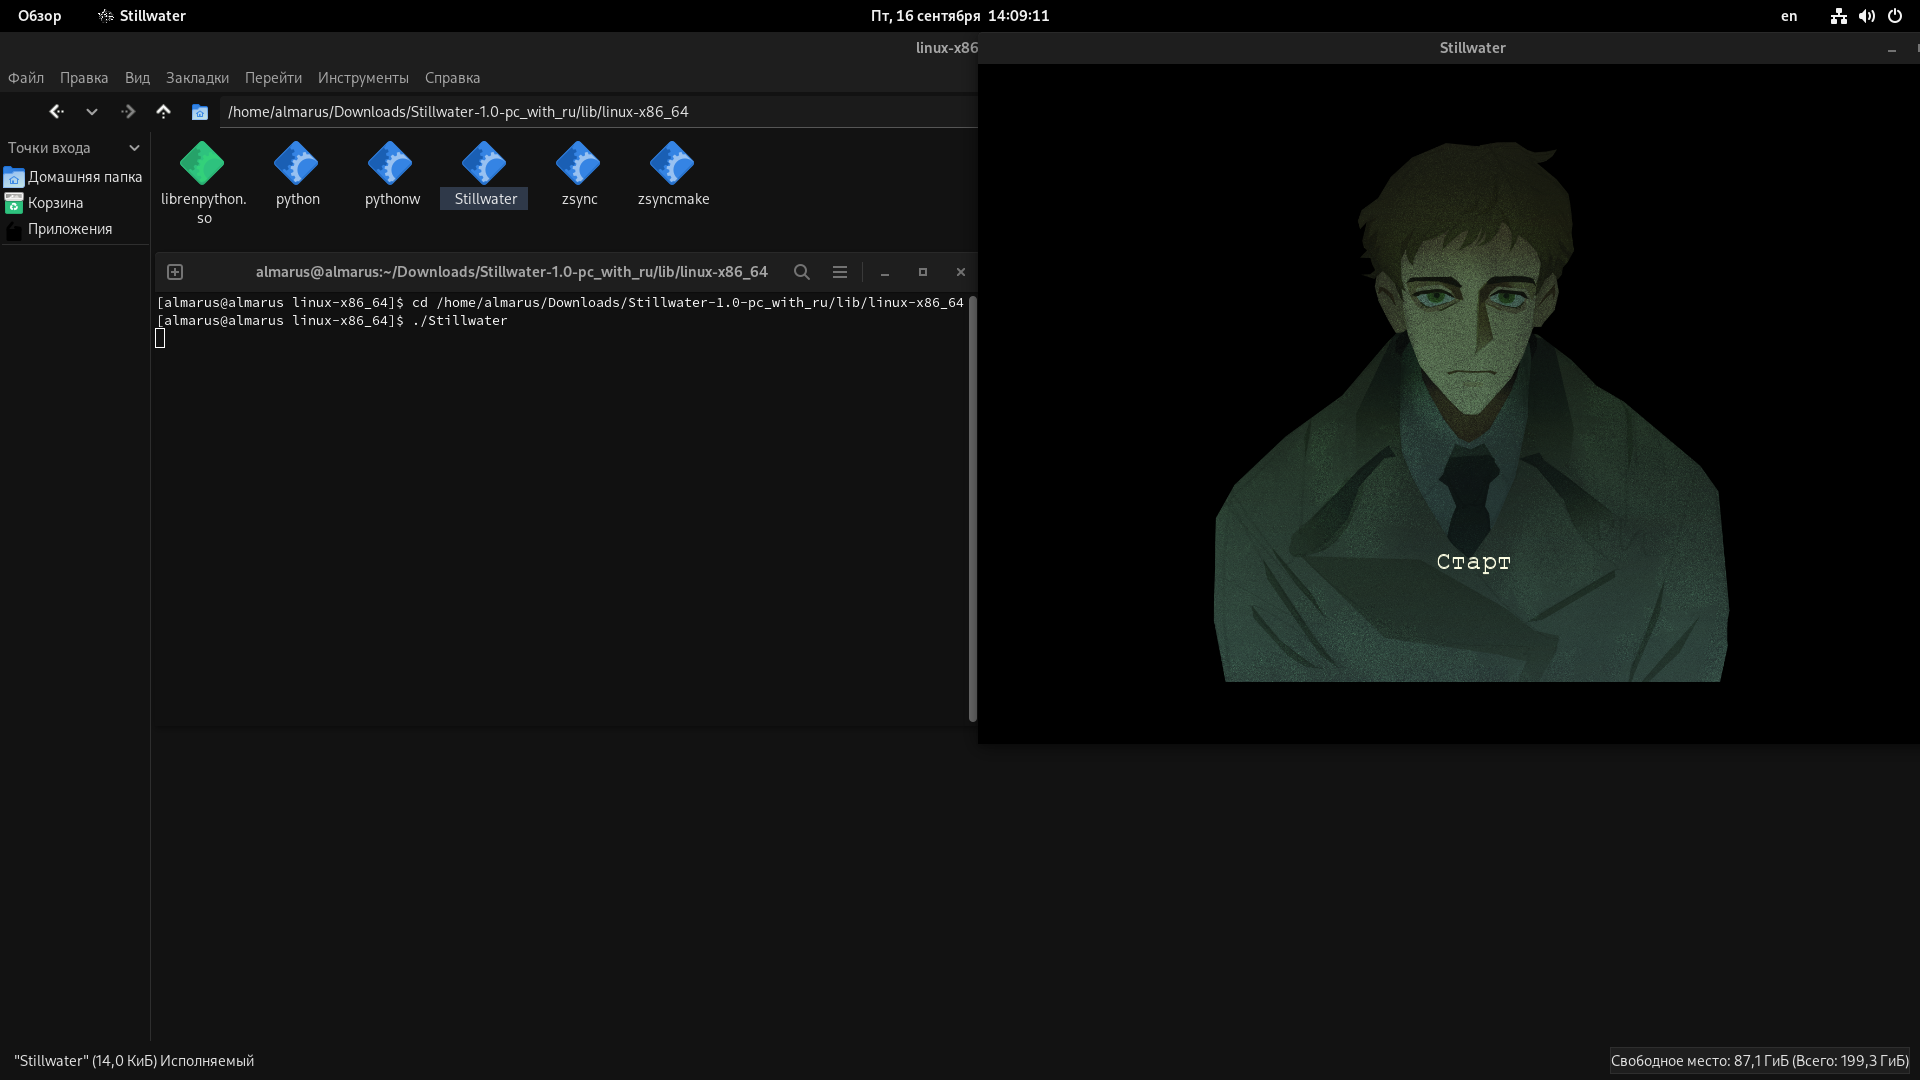This screenshot has width=1920, height=1080.
Task: Click the hamburger menu icon in terminal
Action: [840, 272]
